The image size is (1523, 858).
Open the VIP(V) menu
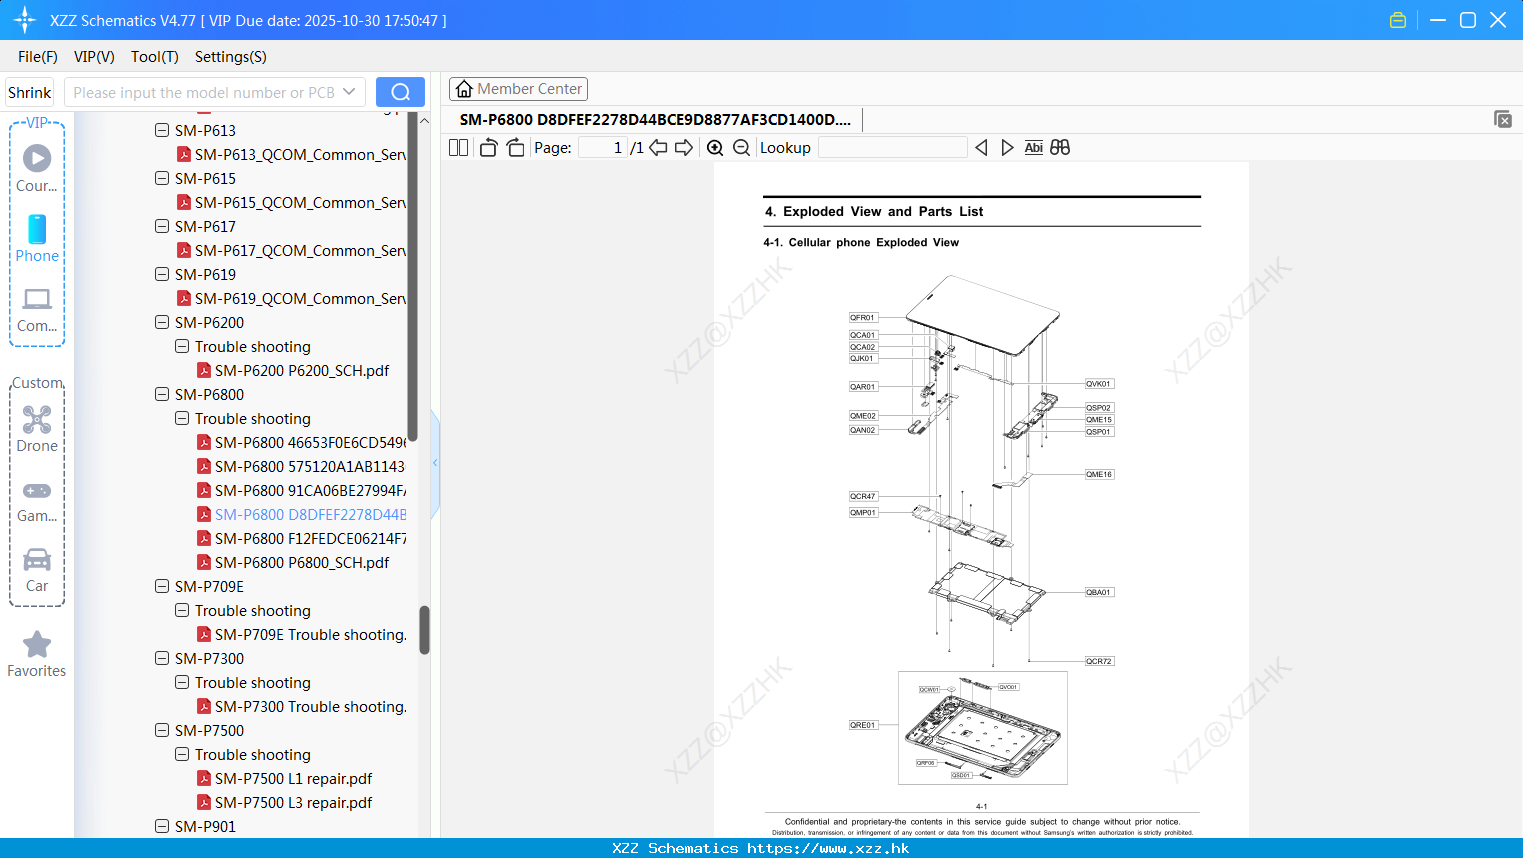click(94, 57)
